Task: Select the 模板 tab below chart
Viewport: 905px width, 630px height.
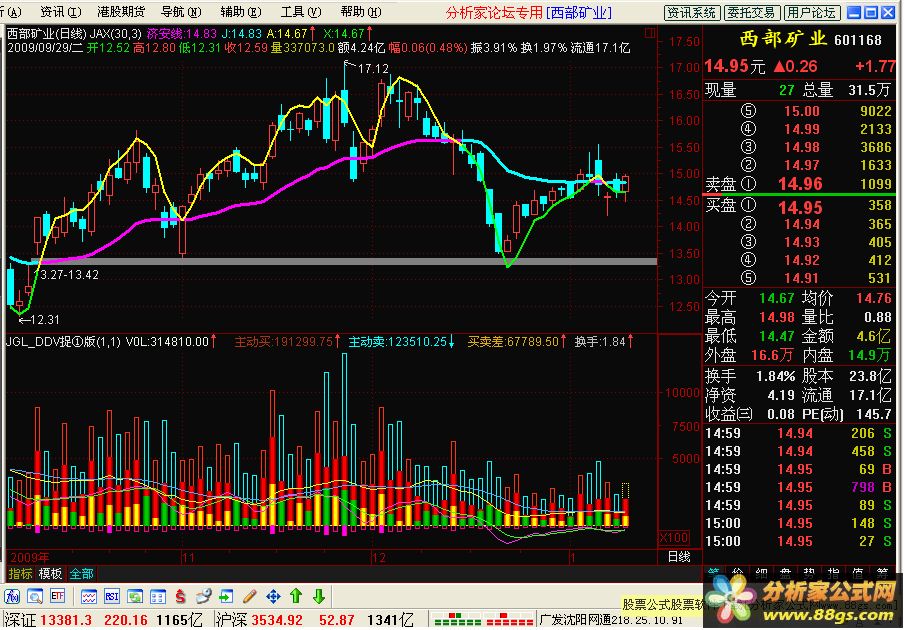Action: click(50, 573)
